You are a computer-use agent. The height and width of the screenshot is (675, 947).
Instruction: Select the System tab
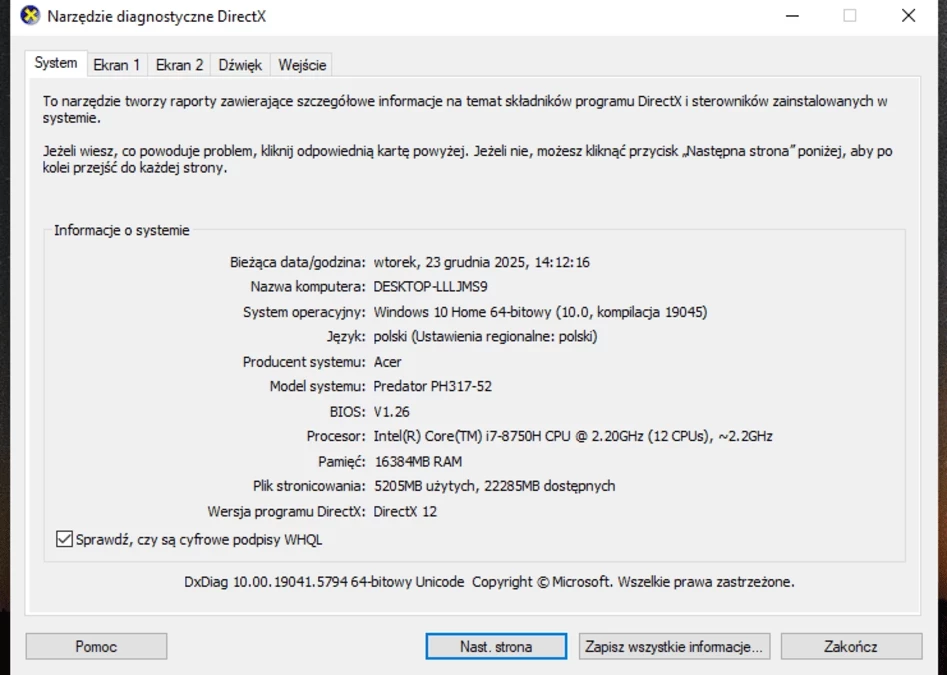tap(55, 63)
